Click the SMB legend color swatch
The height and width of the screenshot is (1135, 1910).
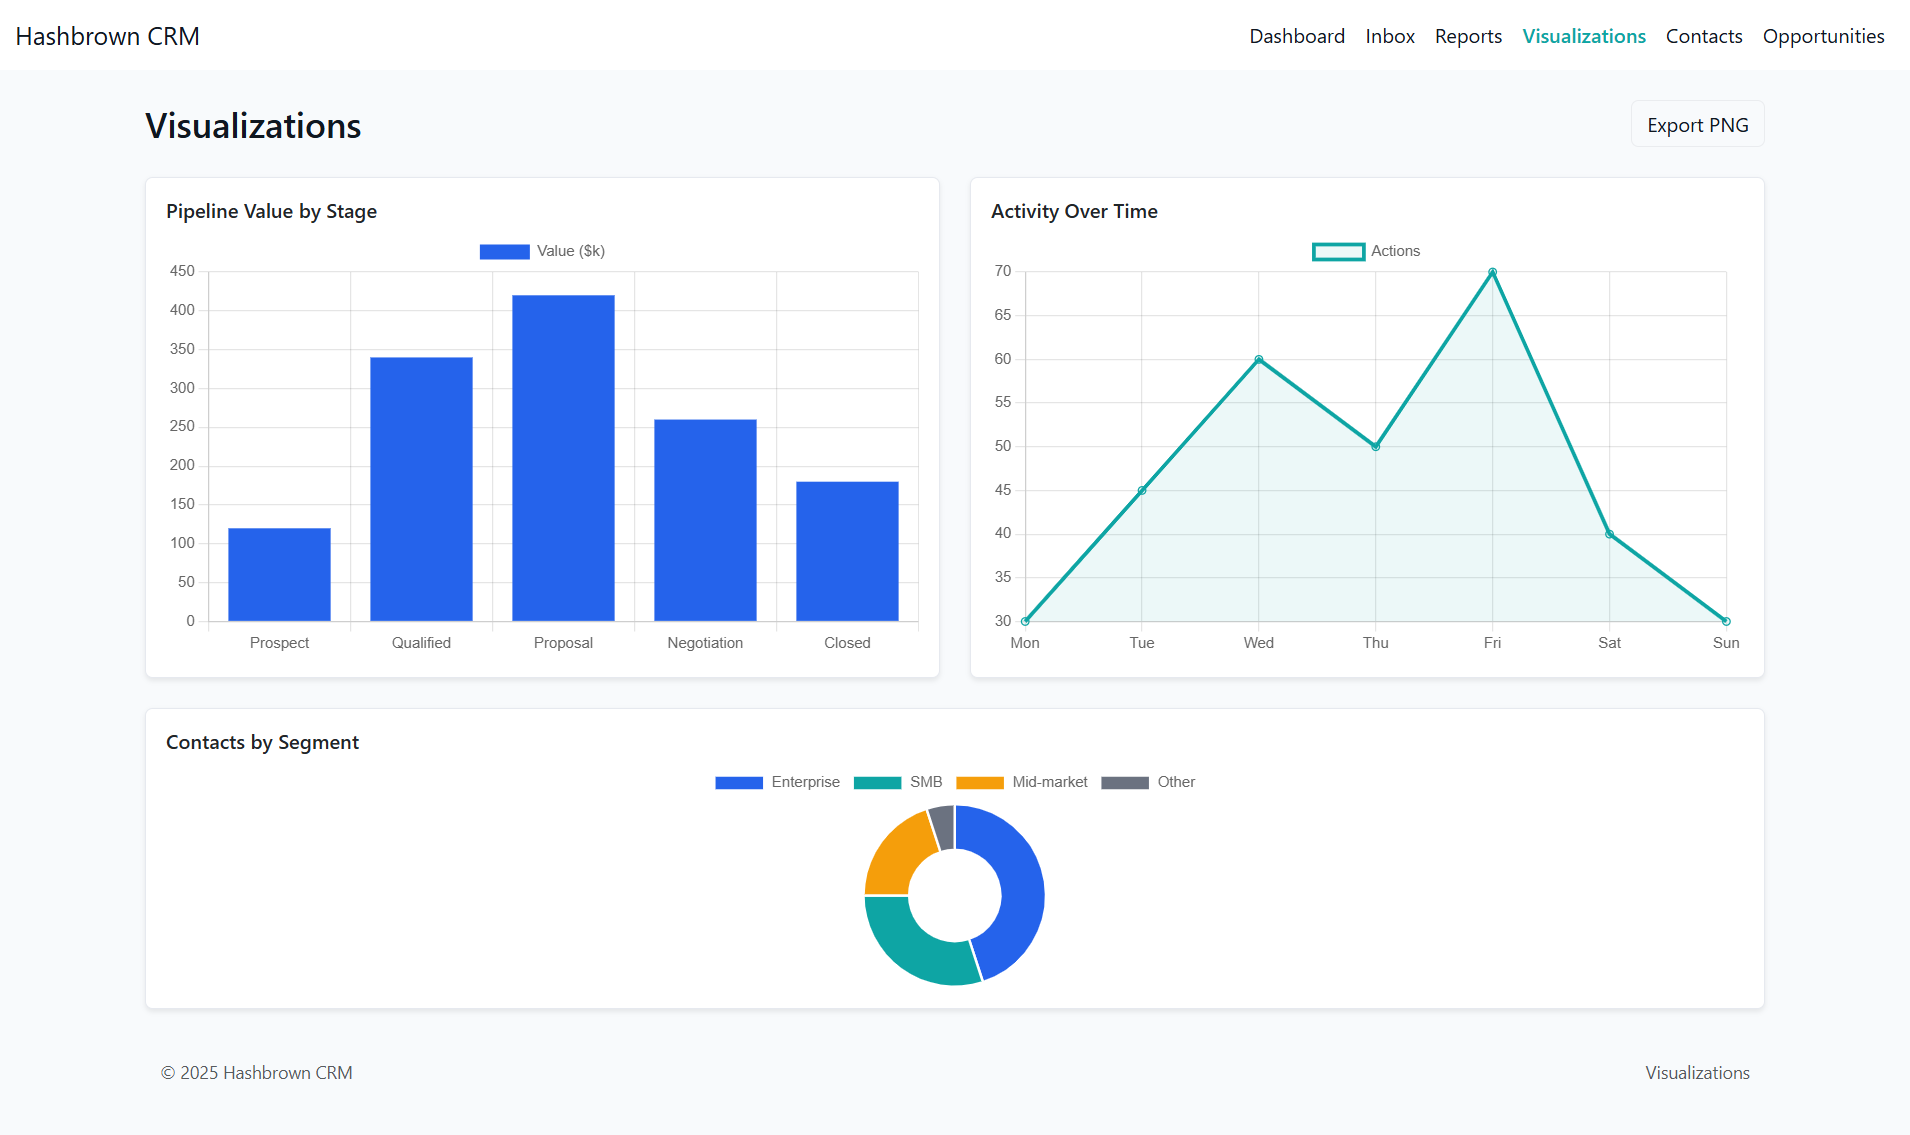[877, 782]
